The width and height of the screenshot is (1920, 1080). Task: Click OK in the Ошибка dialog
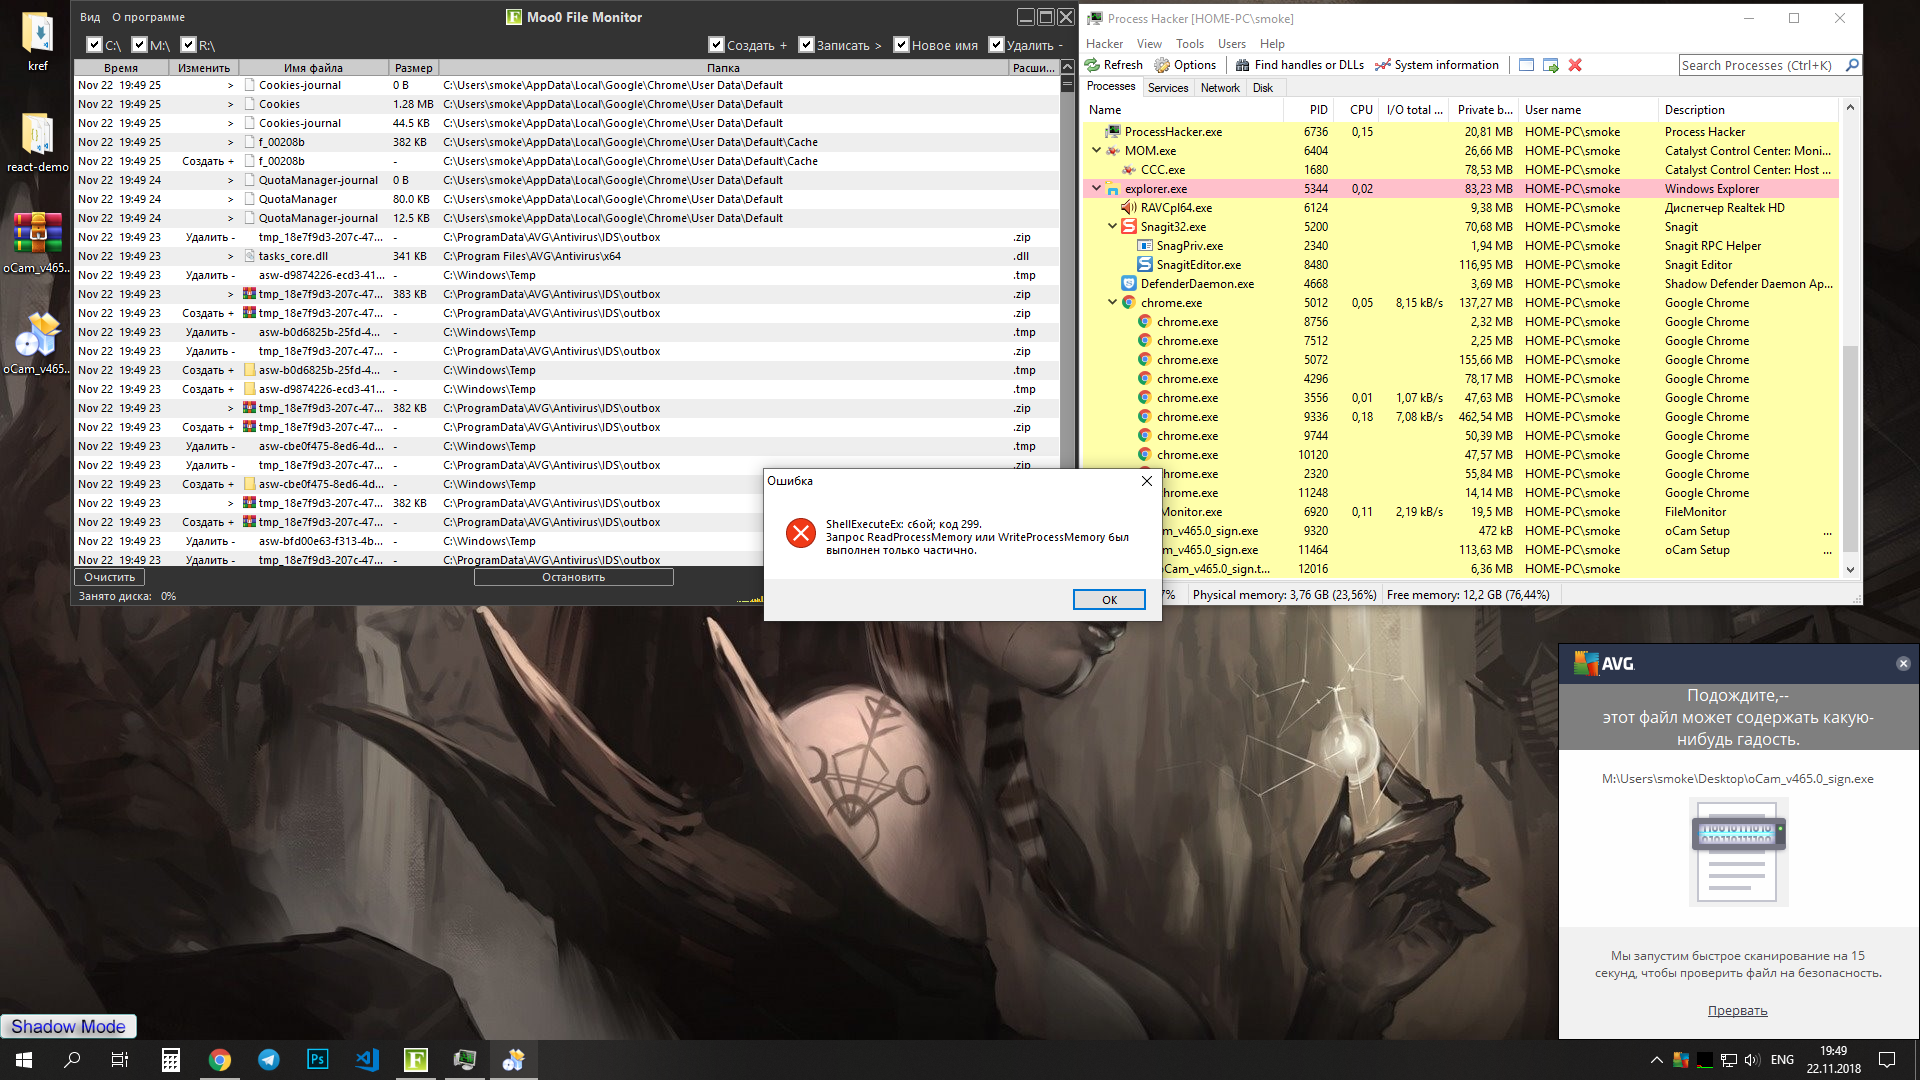[x=1109, y=599]
